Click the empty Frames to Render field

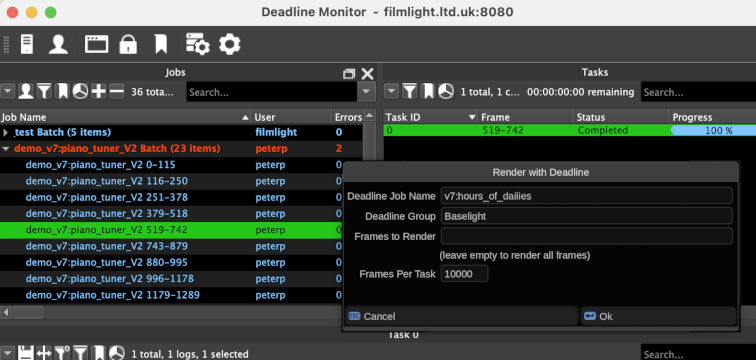pos(586,236)
